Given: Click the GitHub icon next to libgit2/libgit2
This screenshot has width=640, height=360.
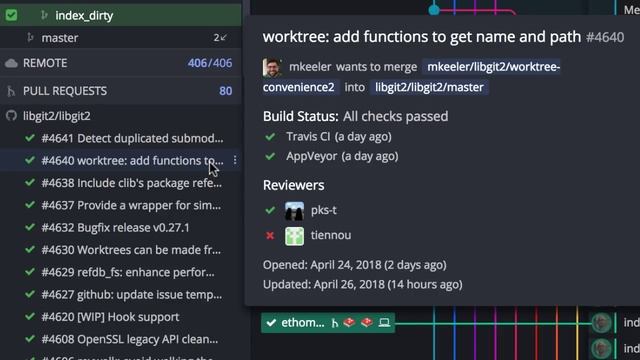Looking at the screenshot, I should click(11, 116).
